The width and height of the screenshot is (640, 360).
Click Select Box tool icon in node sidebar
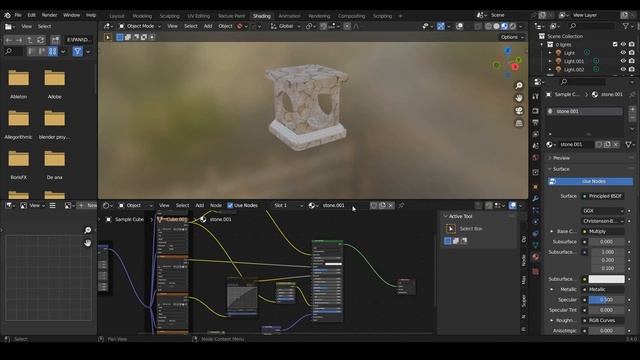(451, 229)
